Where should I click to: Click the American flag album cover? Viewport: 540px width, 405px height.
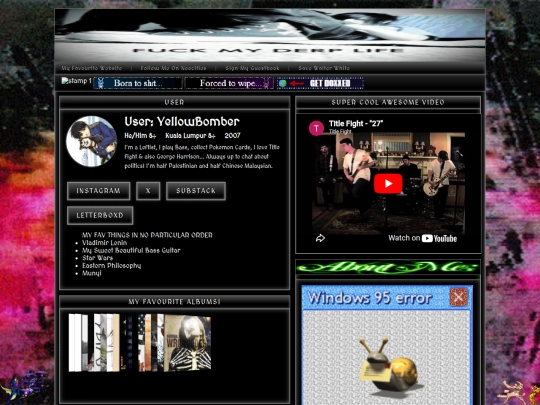click(142, 343)
